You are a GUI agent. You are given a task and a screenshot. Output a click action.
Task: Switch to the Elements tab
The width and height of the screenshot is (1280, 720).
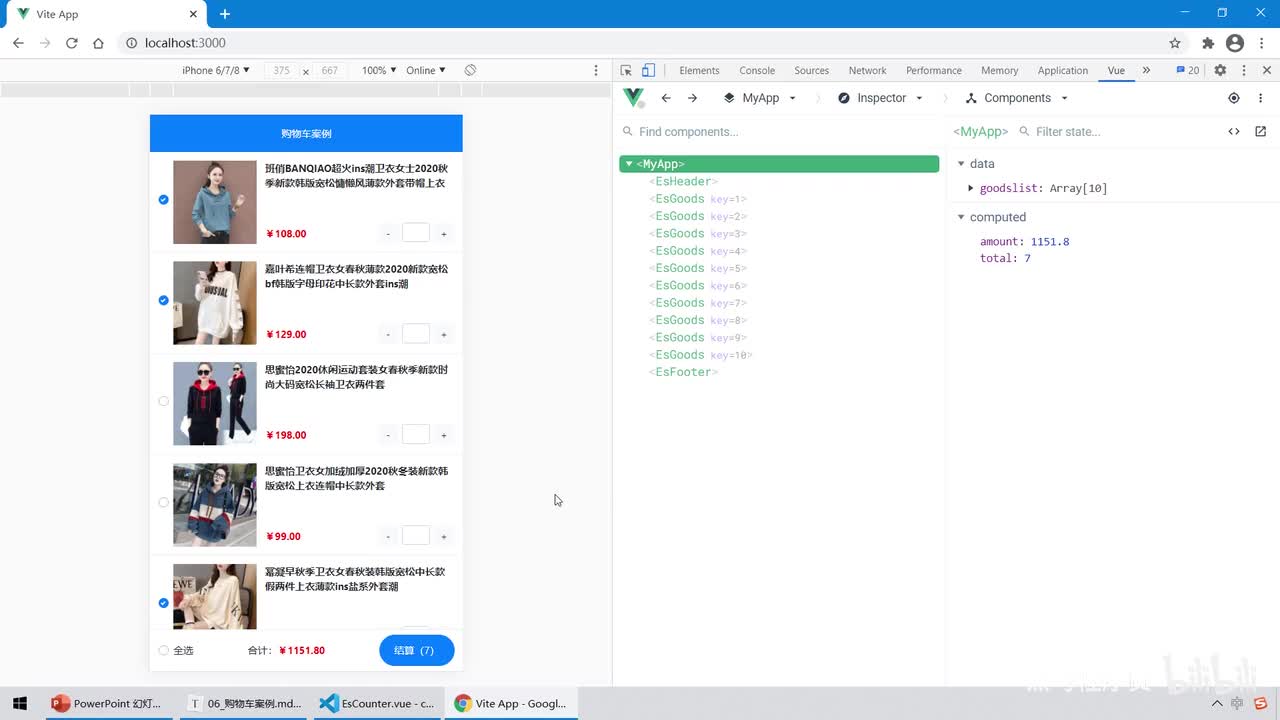[x=699, y=70]
